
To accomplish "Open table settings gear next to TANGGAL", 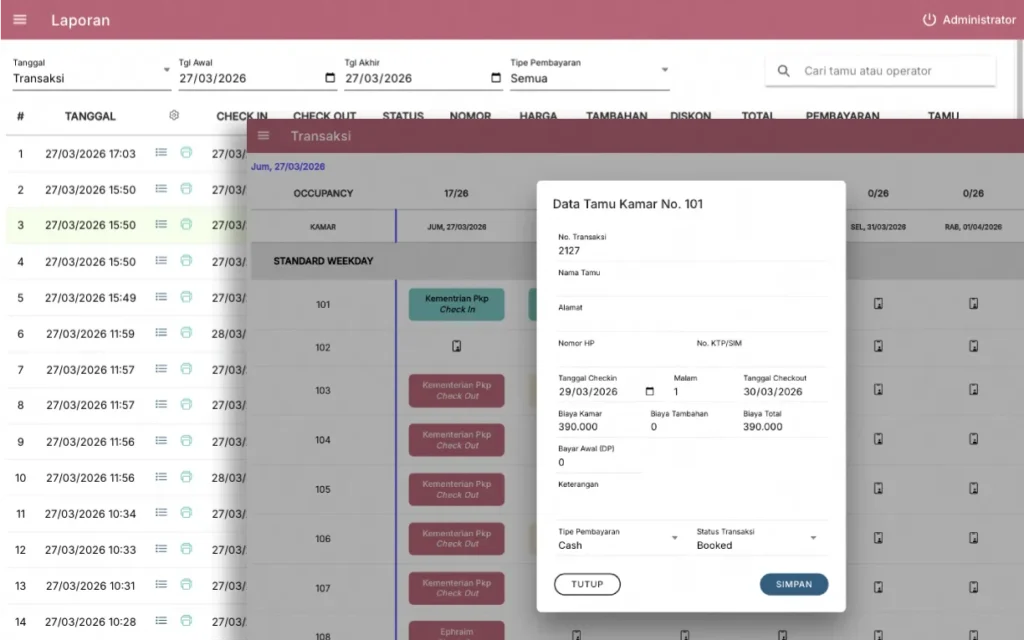I will click(174, 116).
